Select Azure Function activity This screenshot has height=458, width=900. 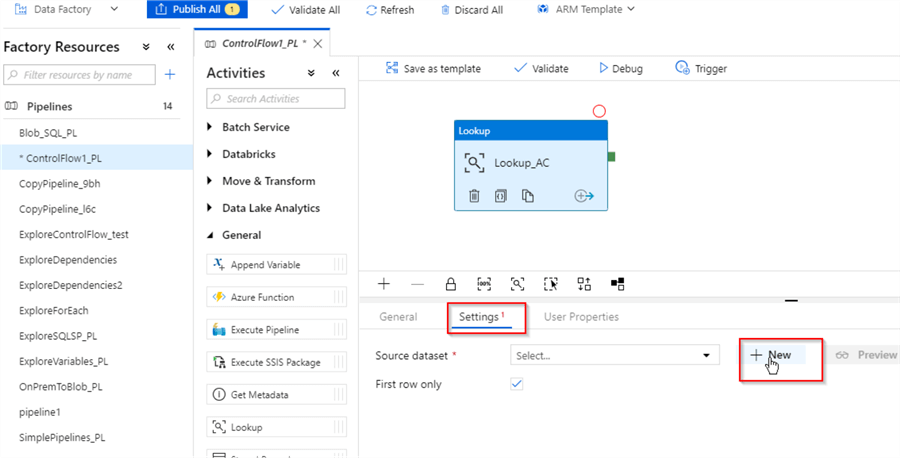point(277,297)
